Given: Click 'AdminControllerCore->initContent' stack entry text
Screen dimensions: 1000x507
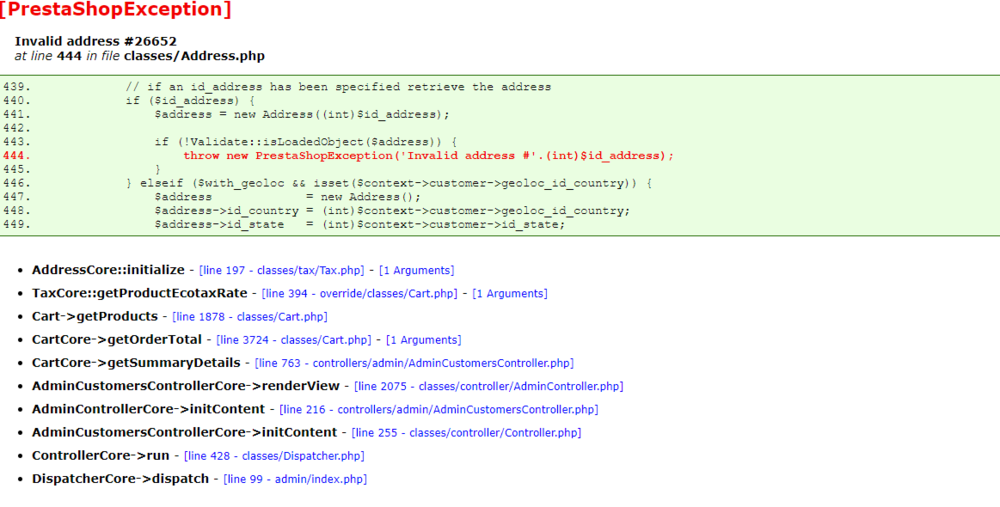Looking at the screenshot, I should 148,409.
